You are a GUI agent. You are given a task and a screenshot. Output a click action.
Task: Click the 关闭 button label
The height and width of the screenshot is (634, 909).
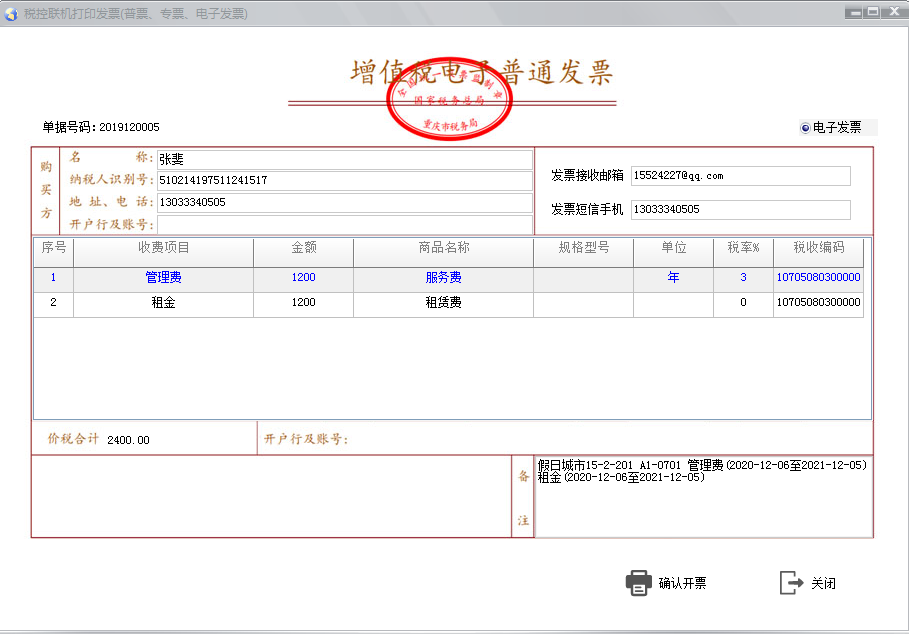(x=823, y=583)
